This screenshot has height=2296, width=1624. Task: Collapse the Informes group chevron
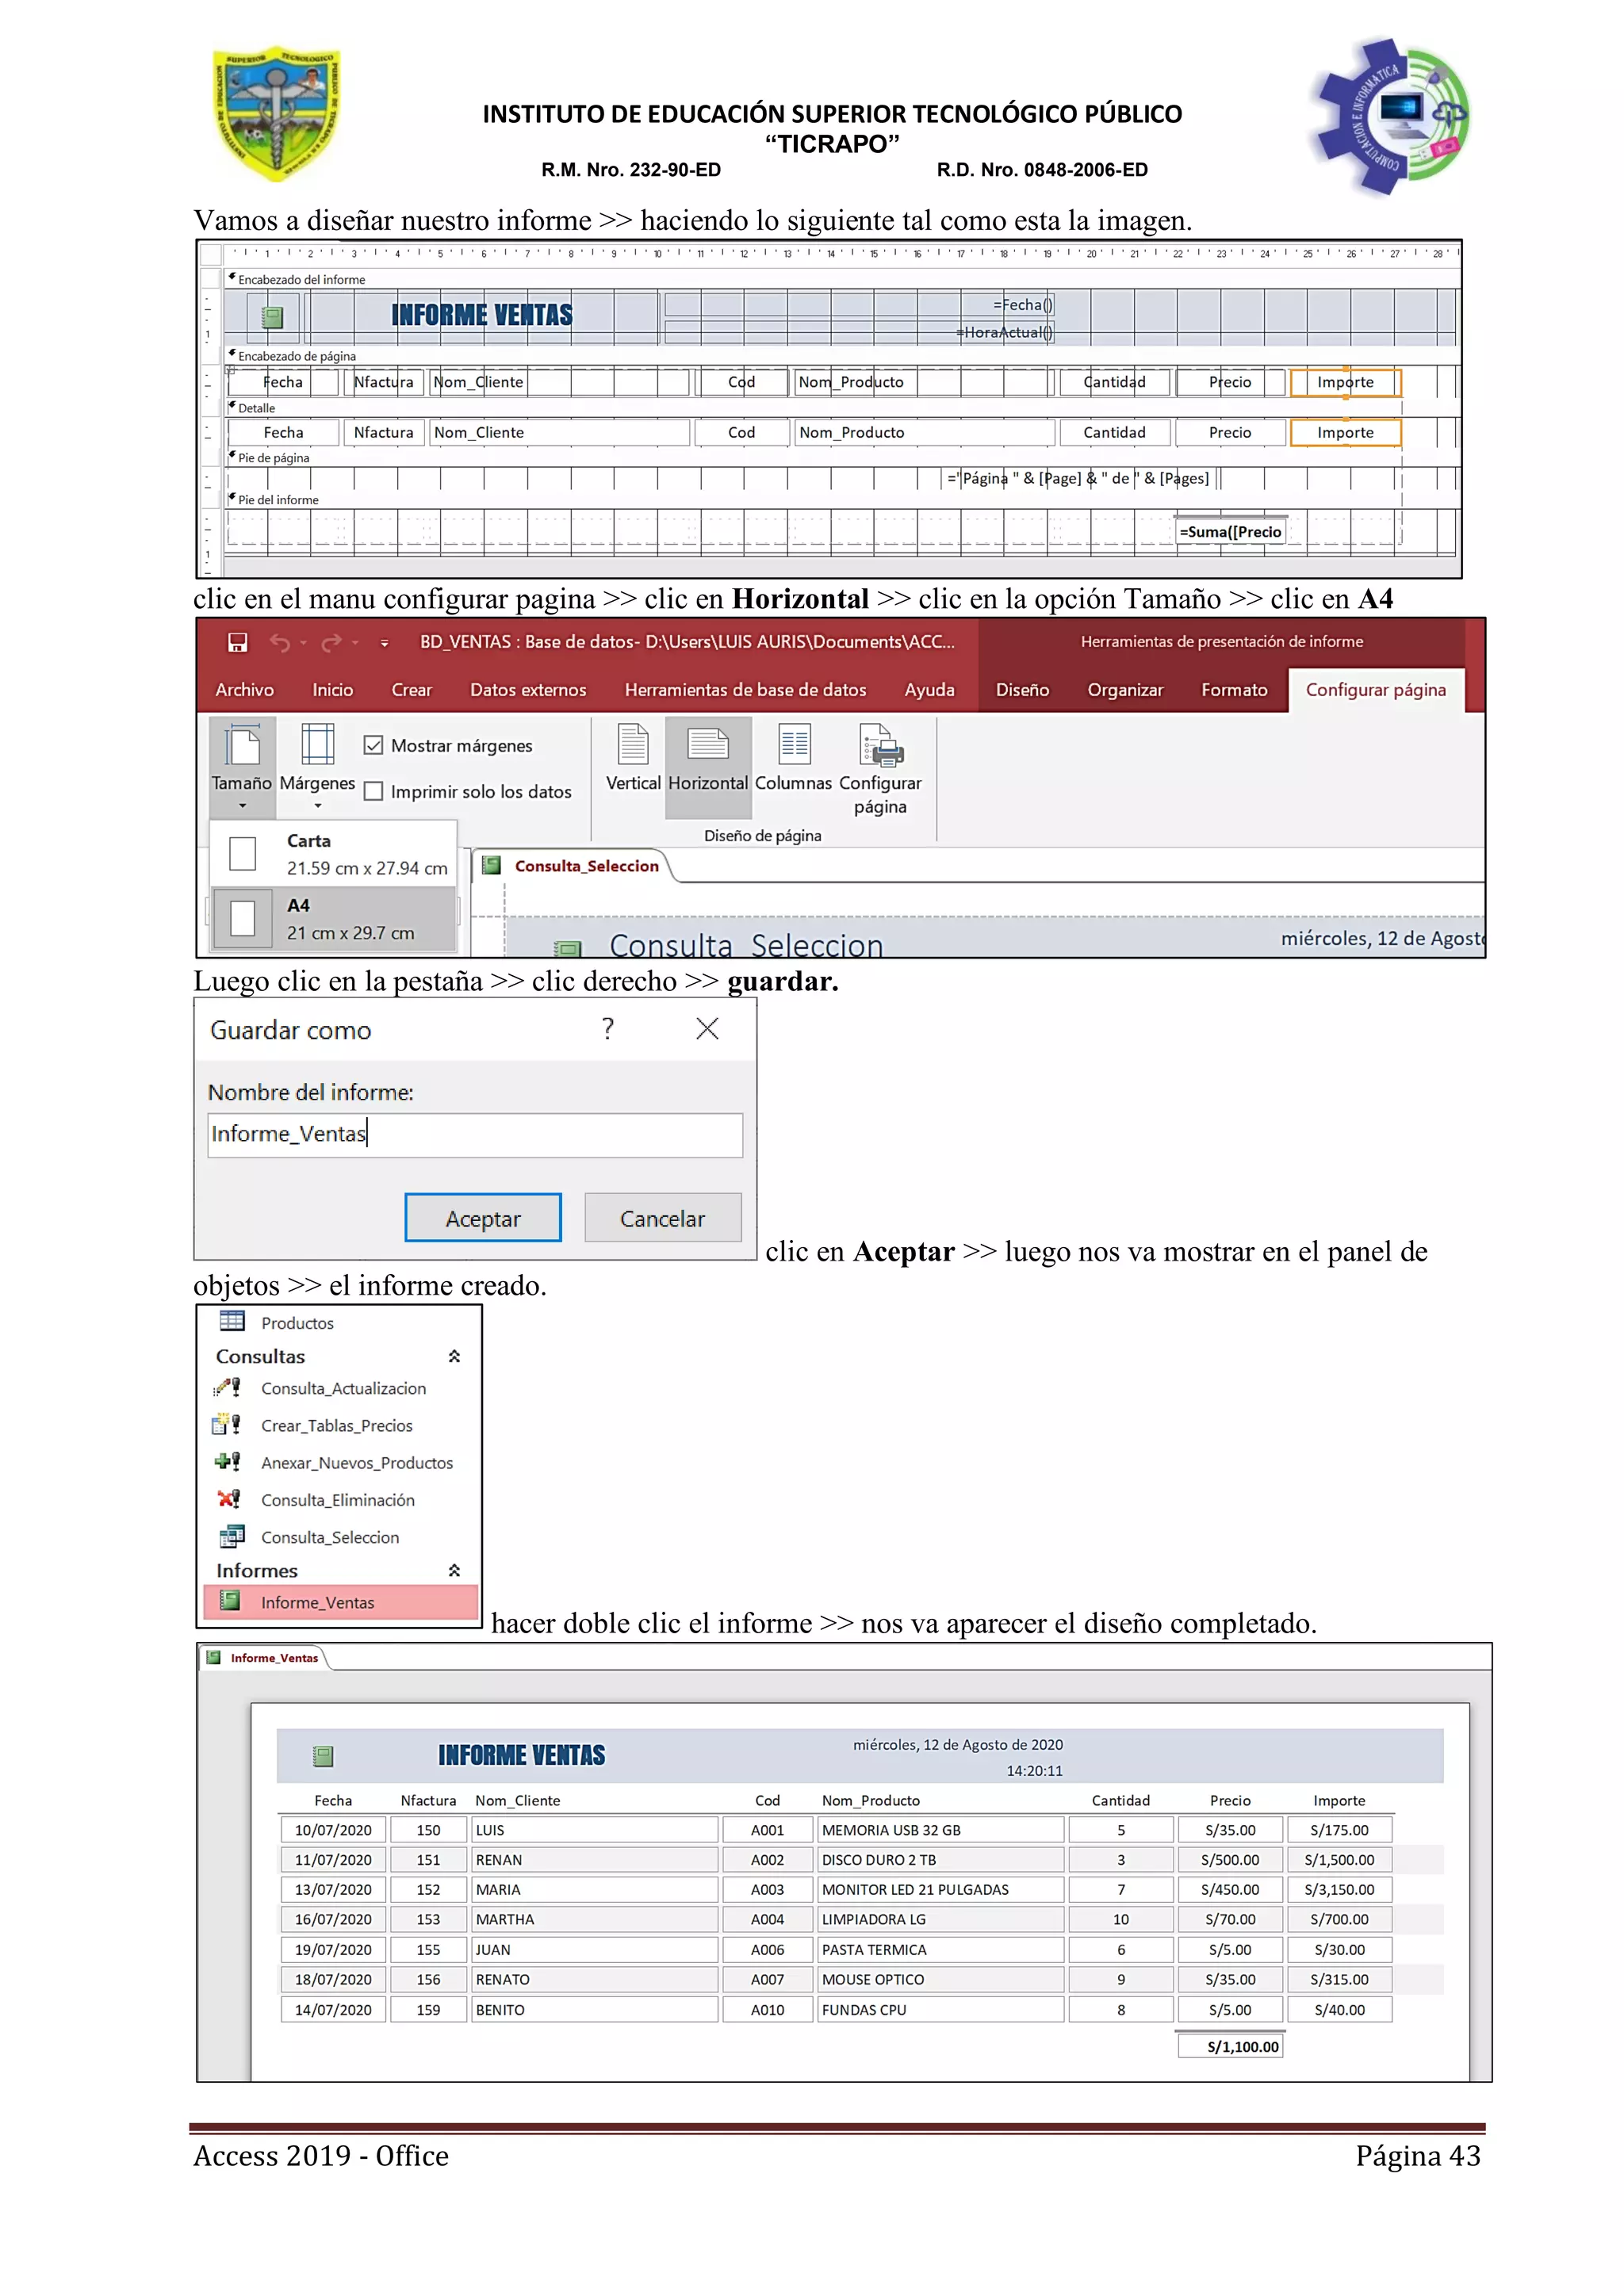point(454,1571)
